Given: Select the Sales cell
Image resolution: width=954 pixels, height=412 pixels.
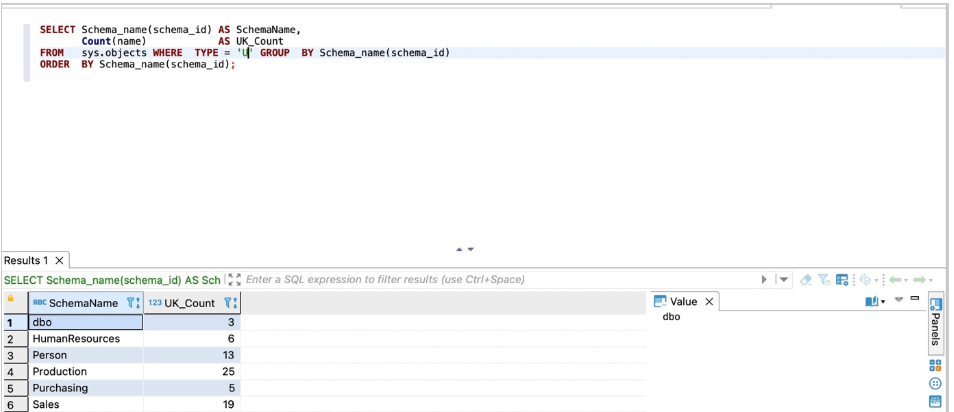Looking at the screenshot, I should pyautogui.click(x=85, y=404).
